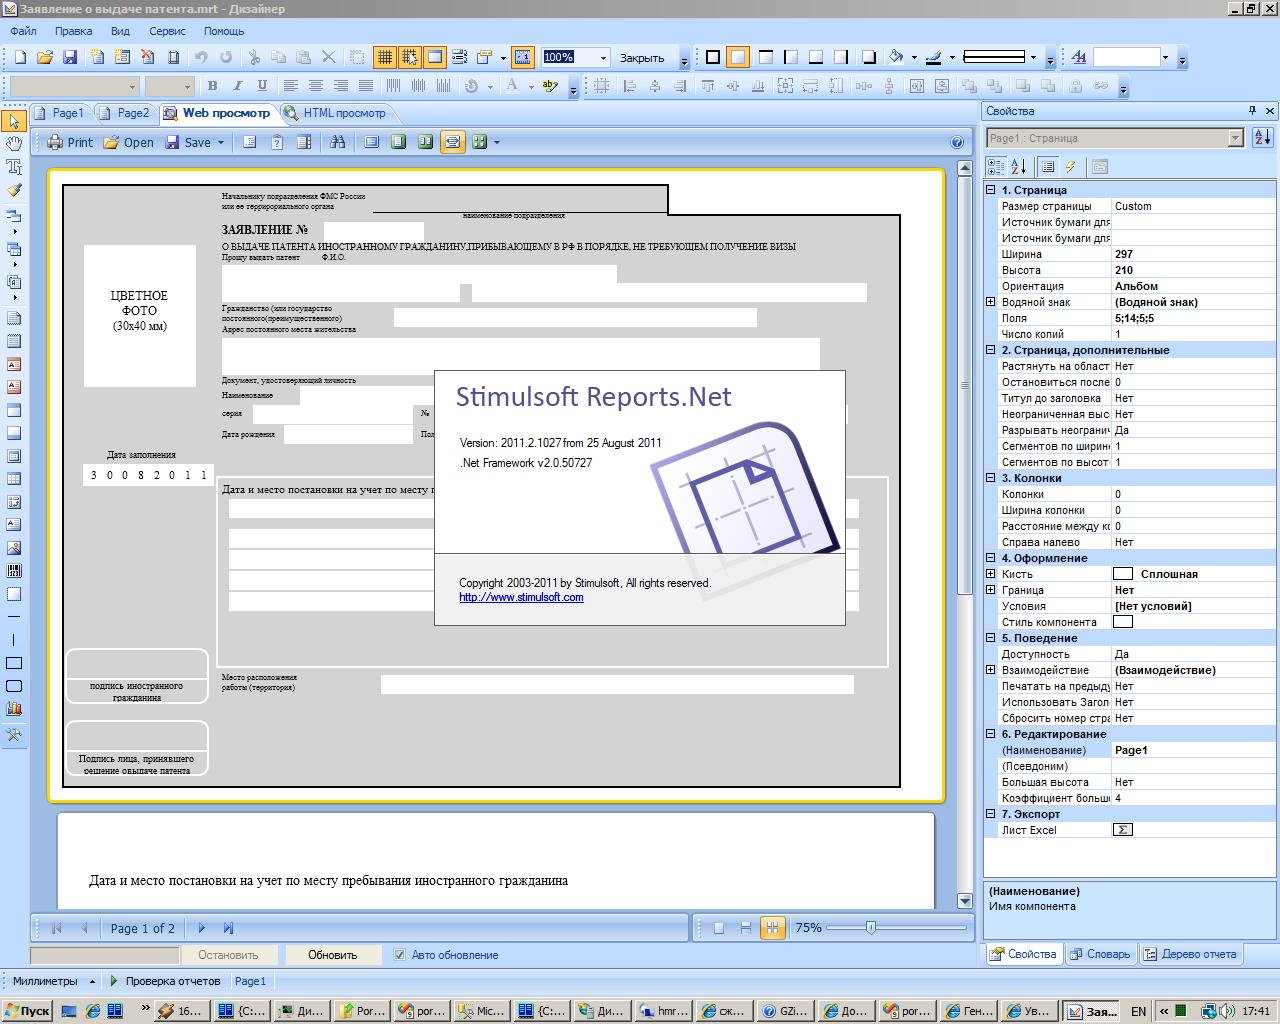Toggle Show Headers button
1280x1024 pixels.
tap(435, 57)
